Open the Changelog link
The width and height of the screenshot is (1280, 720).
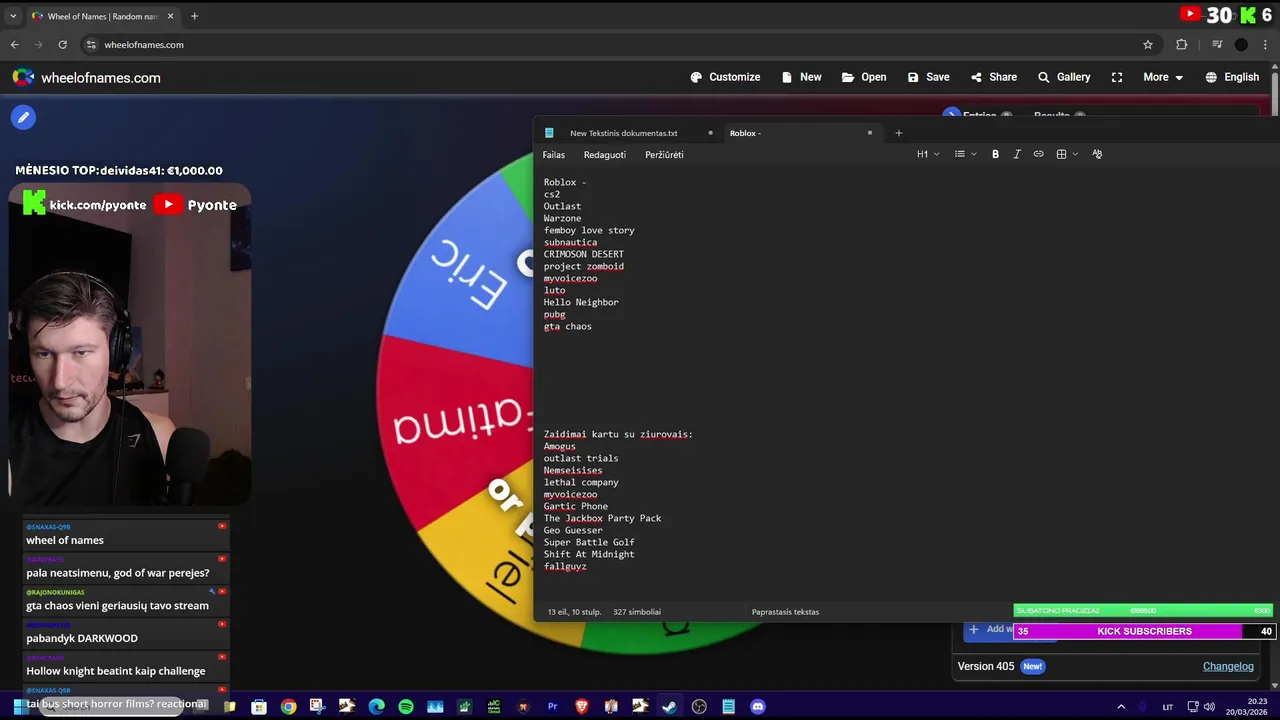[1228, 666]
